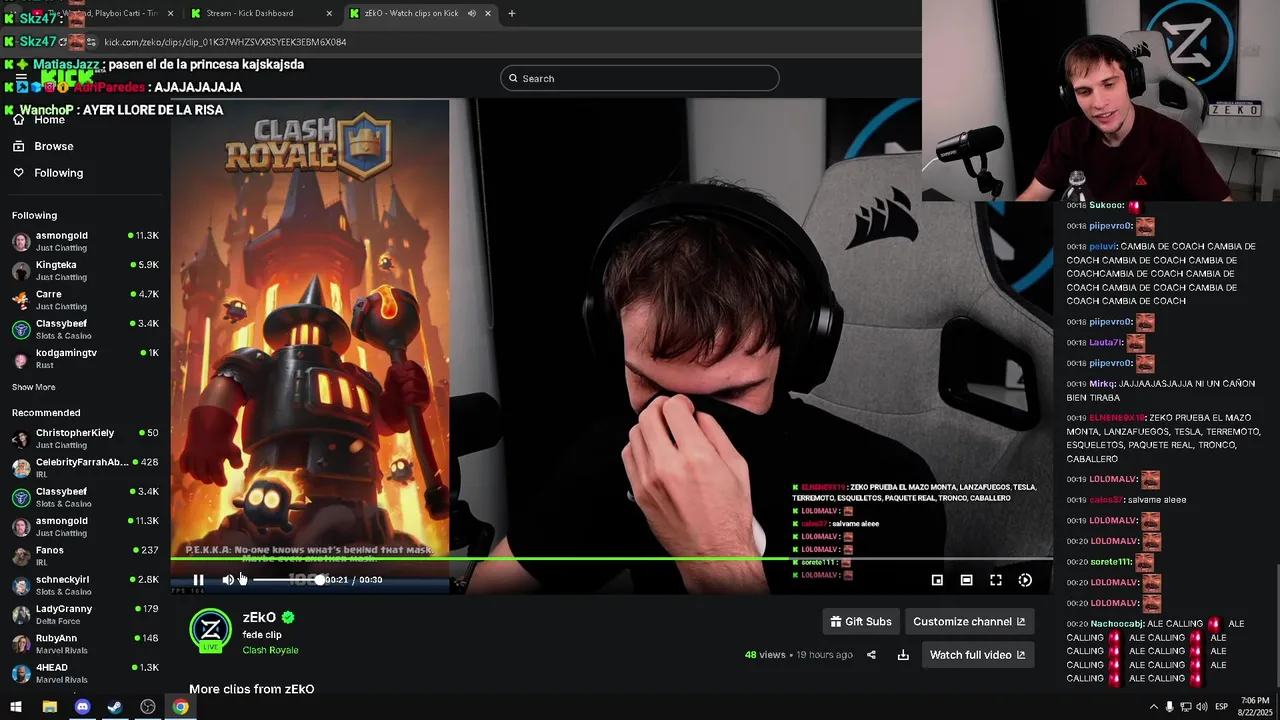
Task: Open the Clash Royale category link
Action: click(x=270, y=650)
